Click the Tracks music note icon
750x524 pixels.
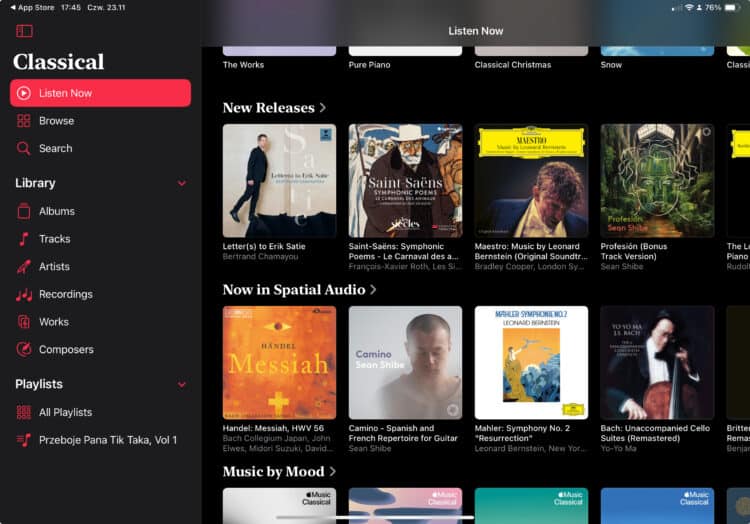pyautogui.click(x=23, y=239)
